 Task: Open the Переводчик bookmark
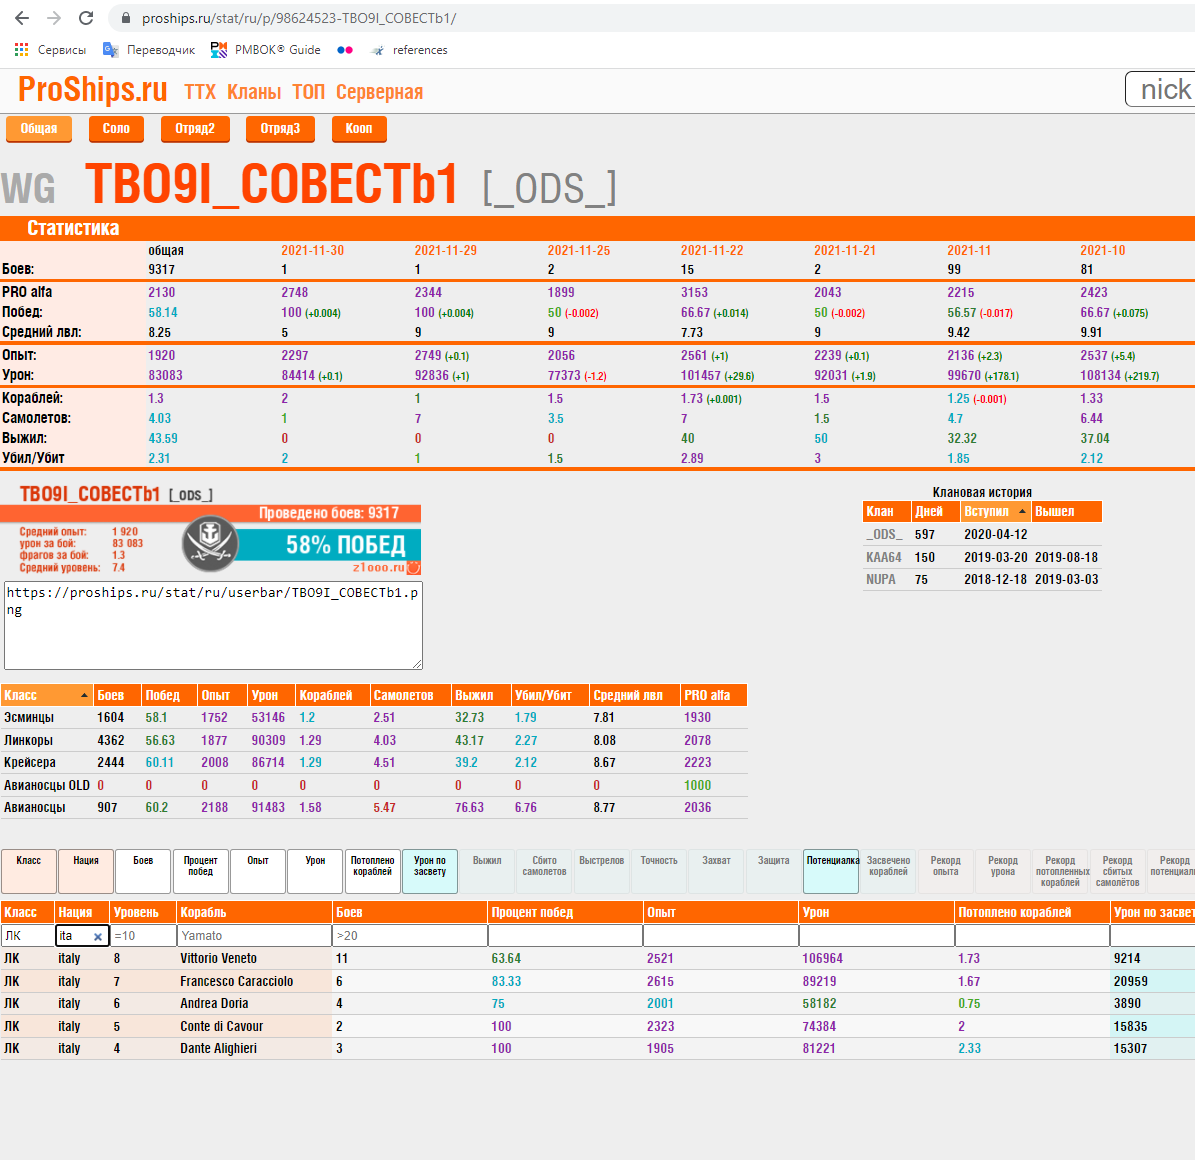tap(149, 50)
